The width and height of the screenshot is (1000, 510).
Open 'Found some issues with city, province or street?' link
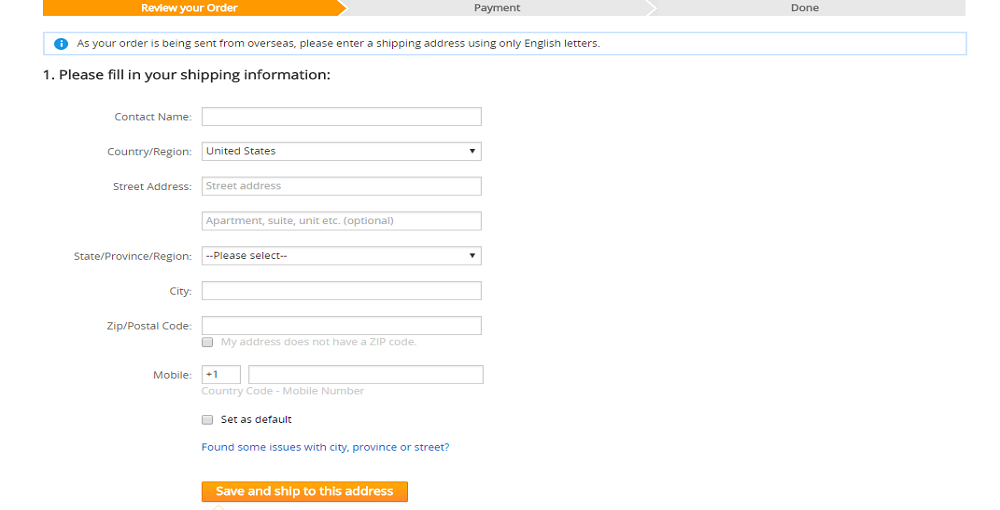point(325,447)
